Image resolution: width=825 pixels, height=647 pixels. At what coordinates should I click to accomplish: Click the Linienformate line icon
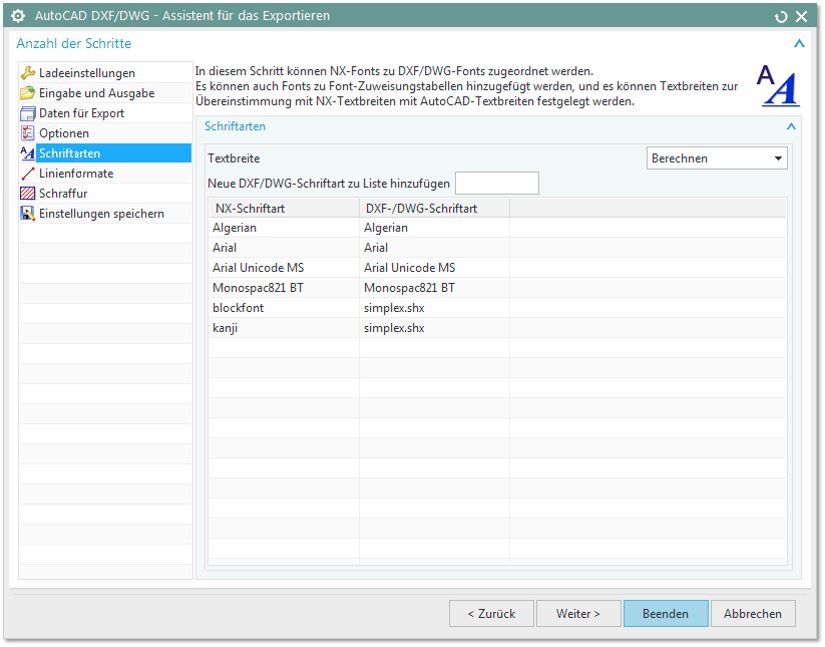point(28,173)
